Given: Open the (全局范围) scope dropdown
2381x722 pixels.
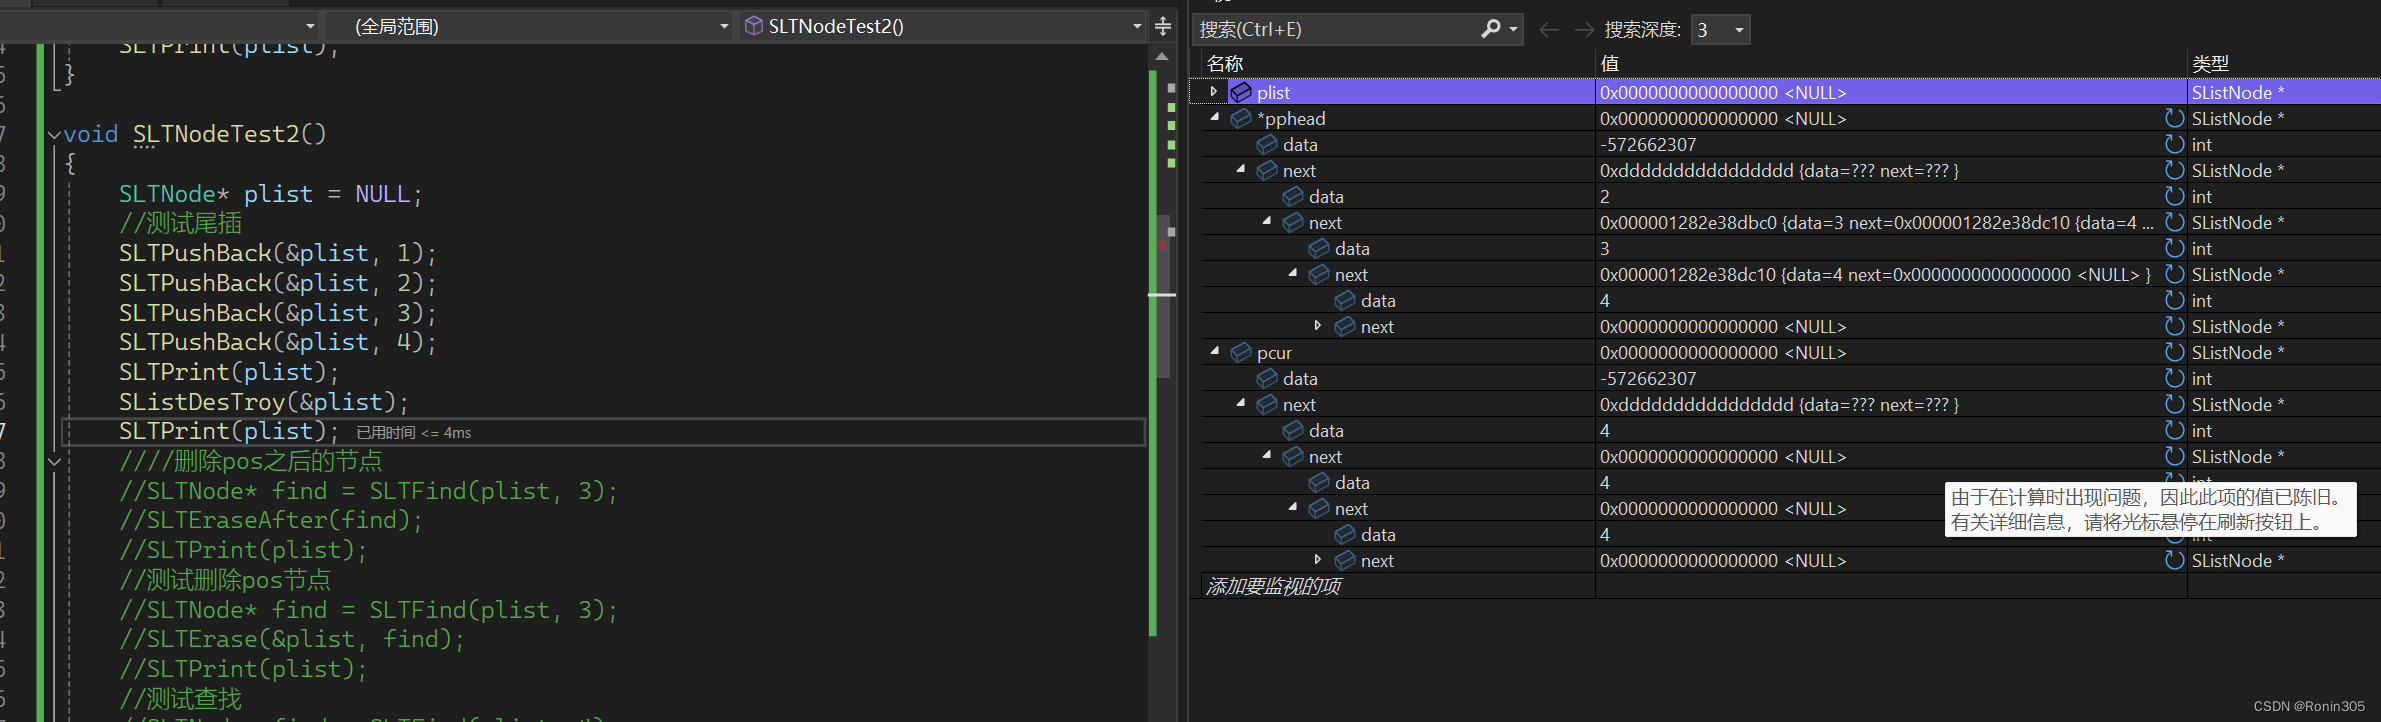Looking at the screenshot, I should (x=724, y=27).
